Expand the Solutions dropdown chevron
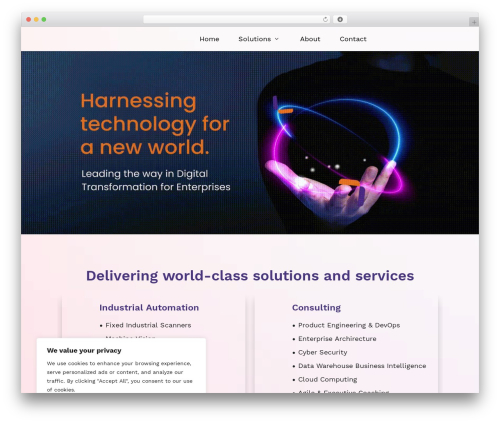The height and width of the screenshot is (423, 500). pyautogui.click(x=277, y=39)
